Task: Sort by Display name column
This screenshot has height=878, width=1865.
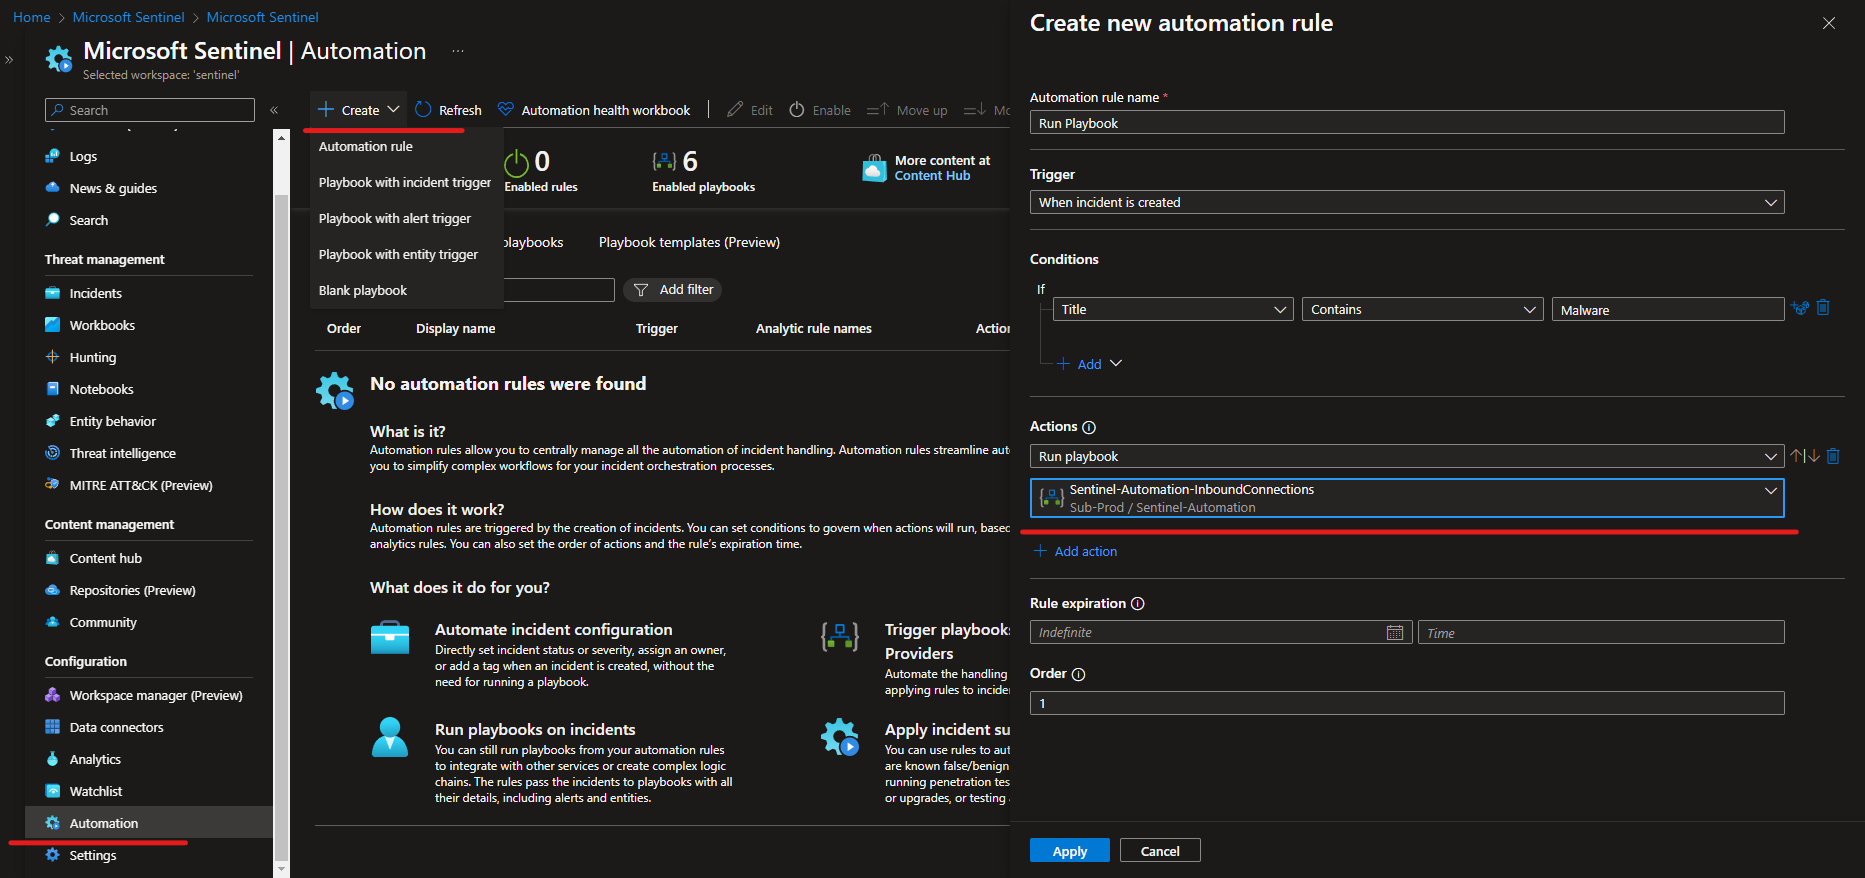Action: pos(455,328)
